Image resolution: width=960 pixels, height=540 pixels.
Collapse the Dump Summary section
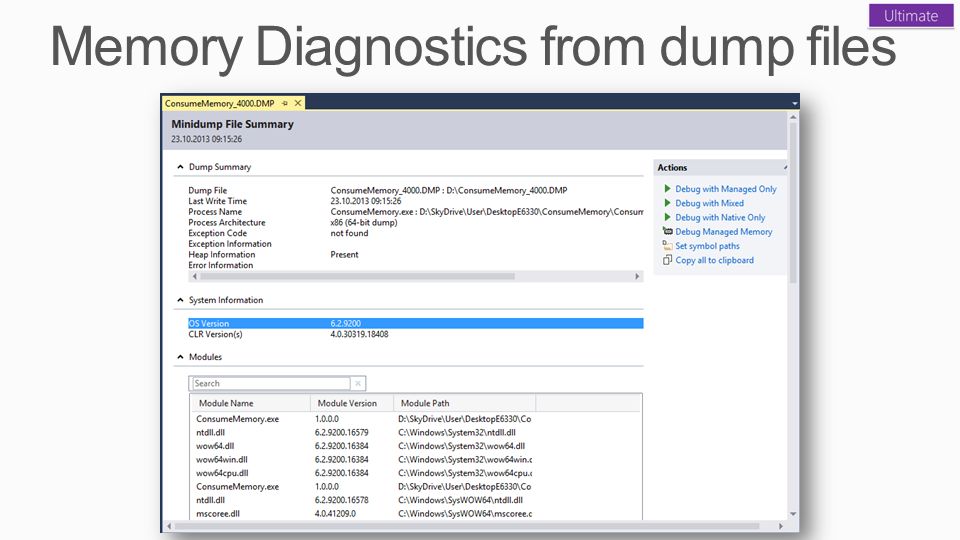click(180, 167)
